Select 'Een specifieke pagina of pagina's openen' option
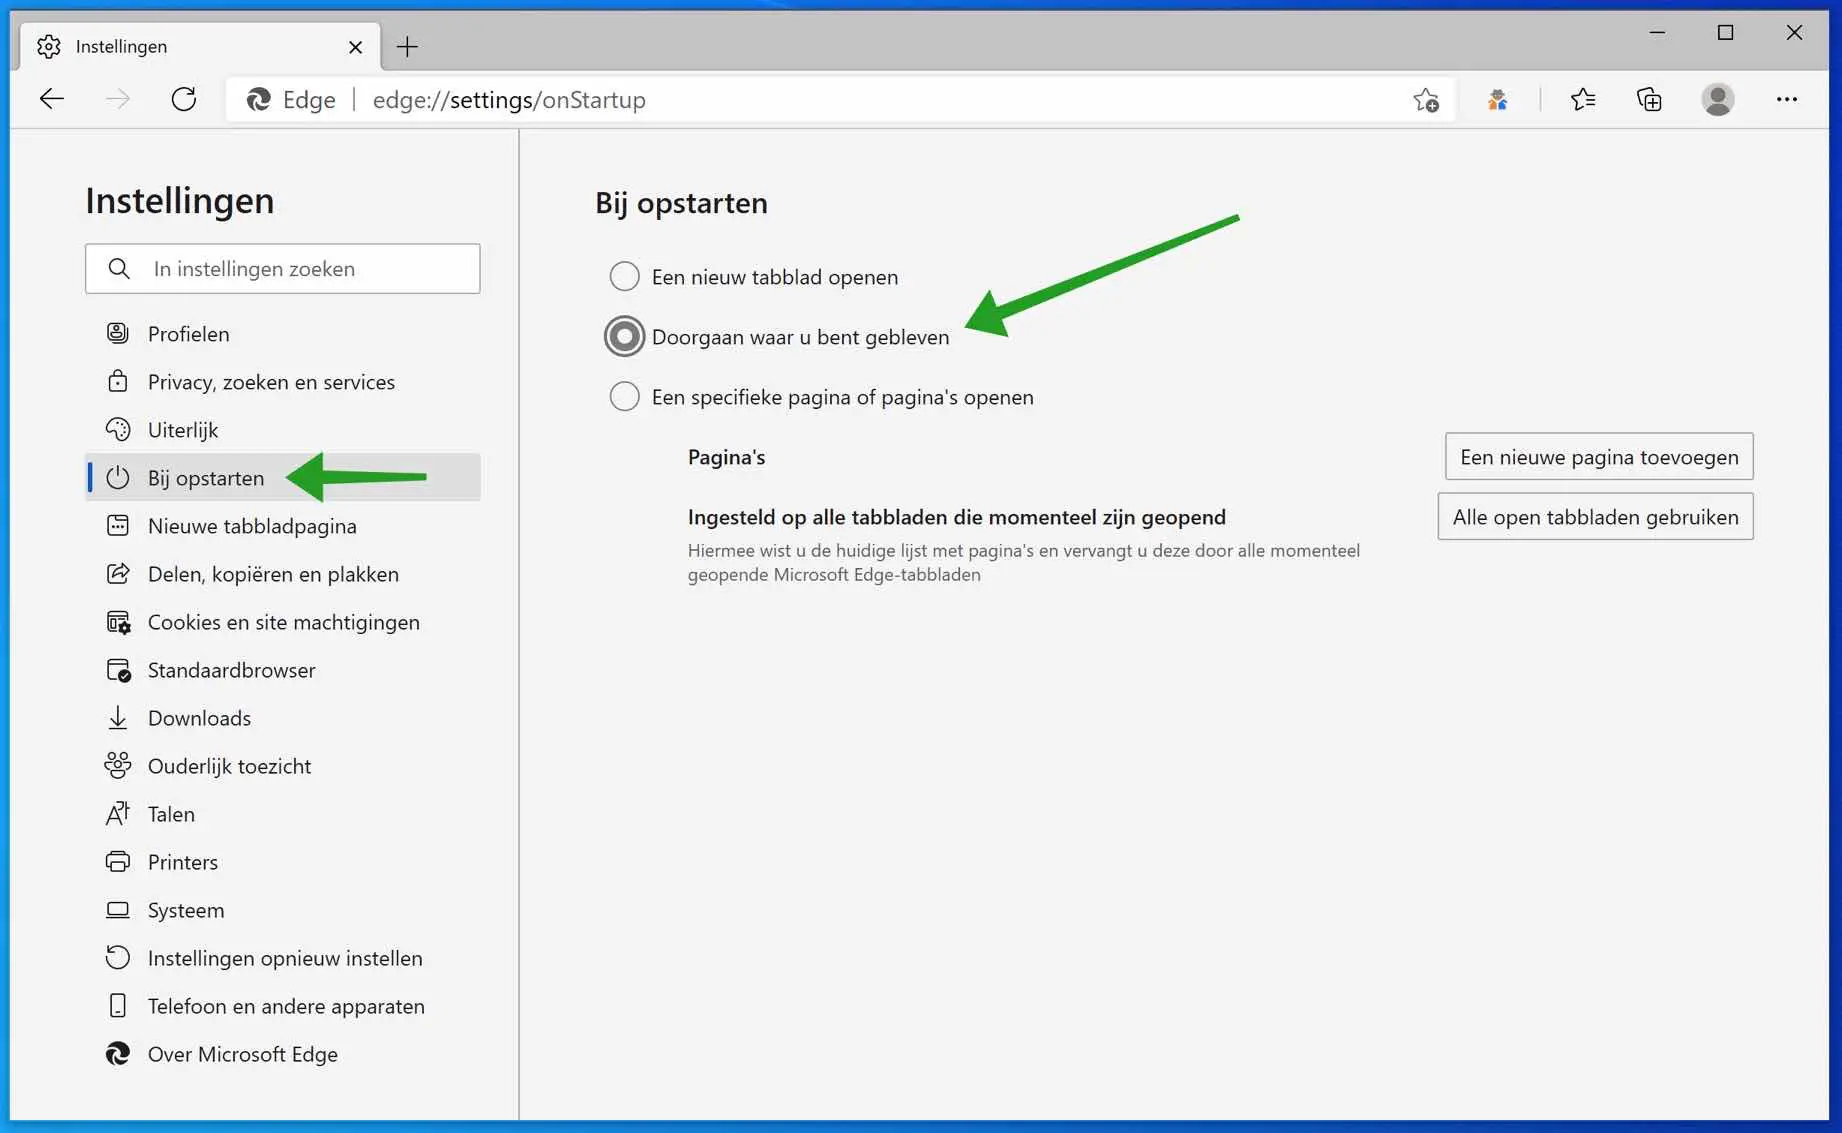This screenshot has width=1842, height=1133. (x=624, y=397)
